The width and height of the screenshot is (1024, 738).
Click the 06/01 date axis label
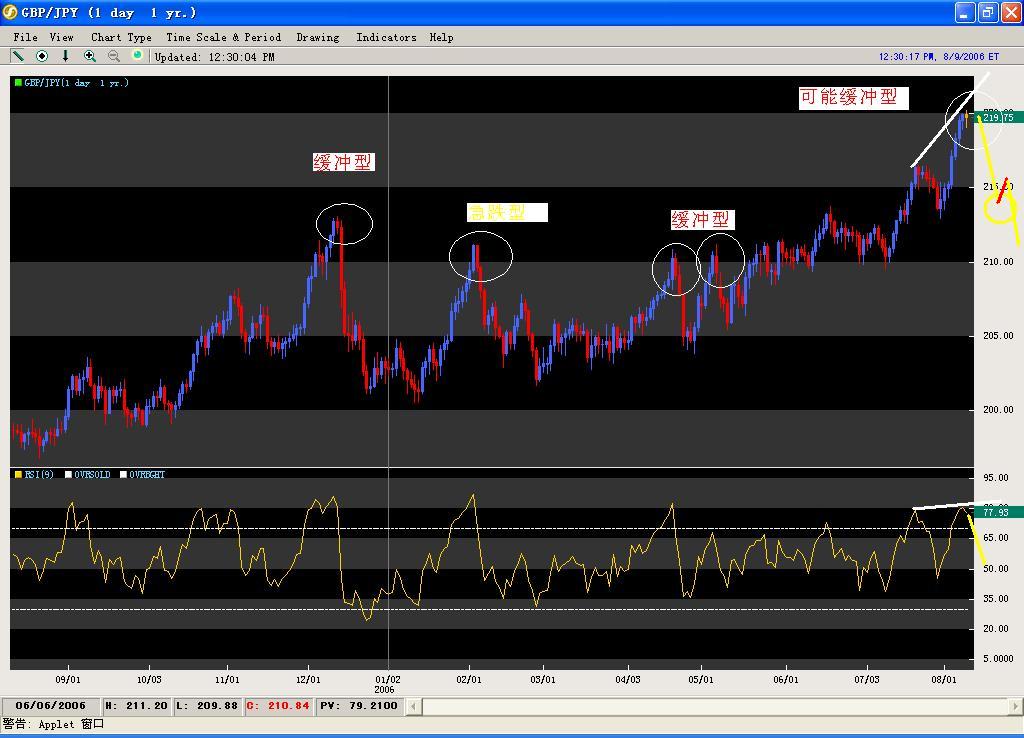(786, 679)
